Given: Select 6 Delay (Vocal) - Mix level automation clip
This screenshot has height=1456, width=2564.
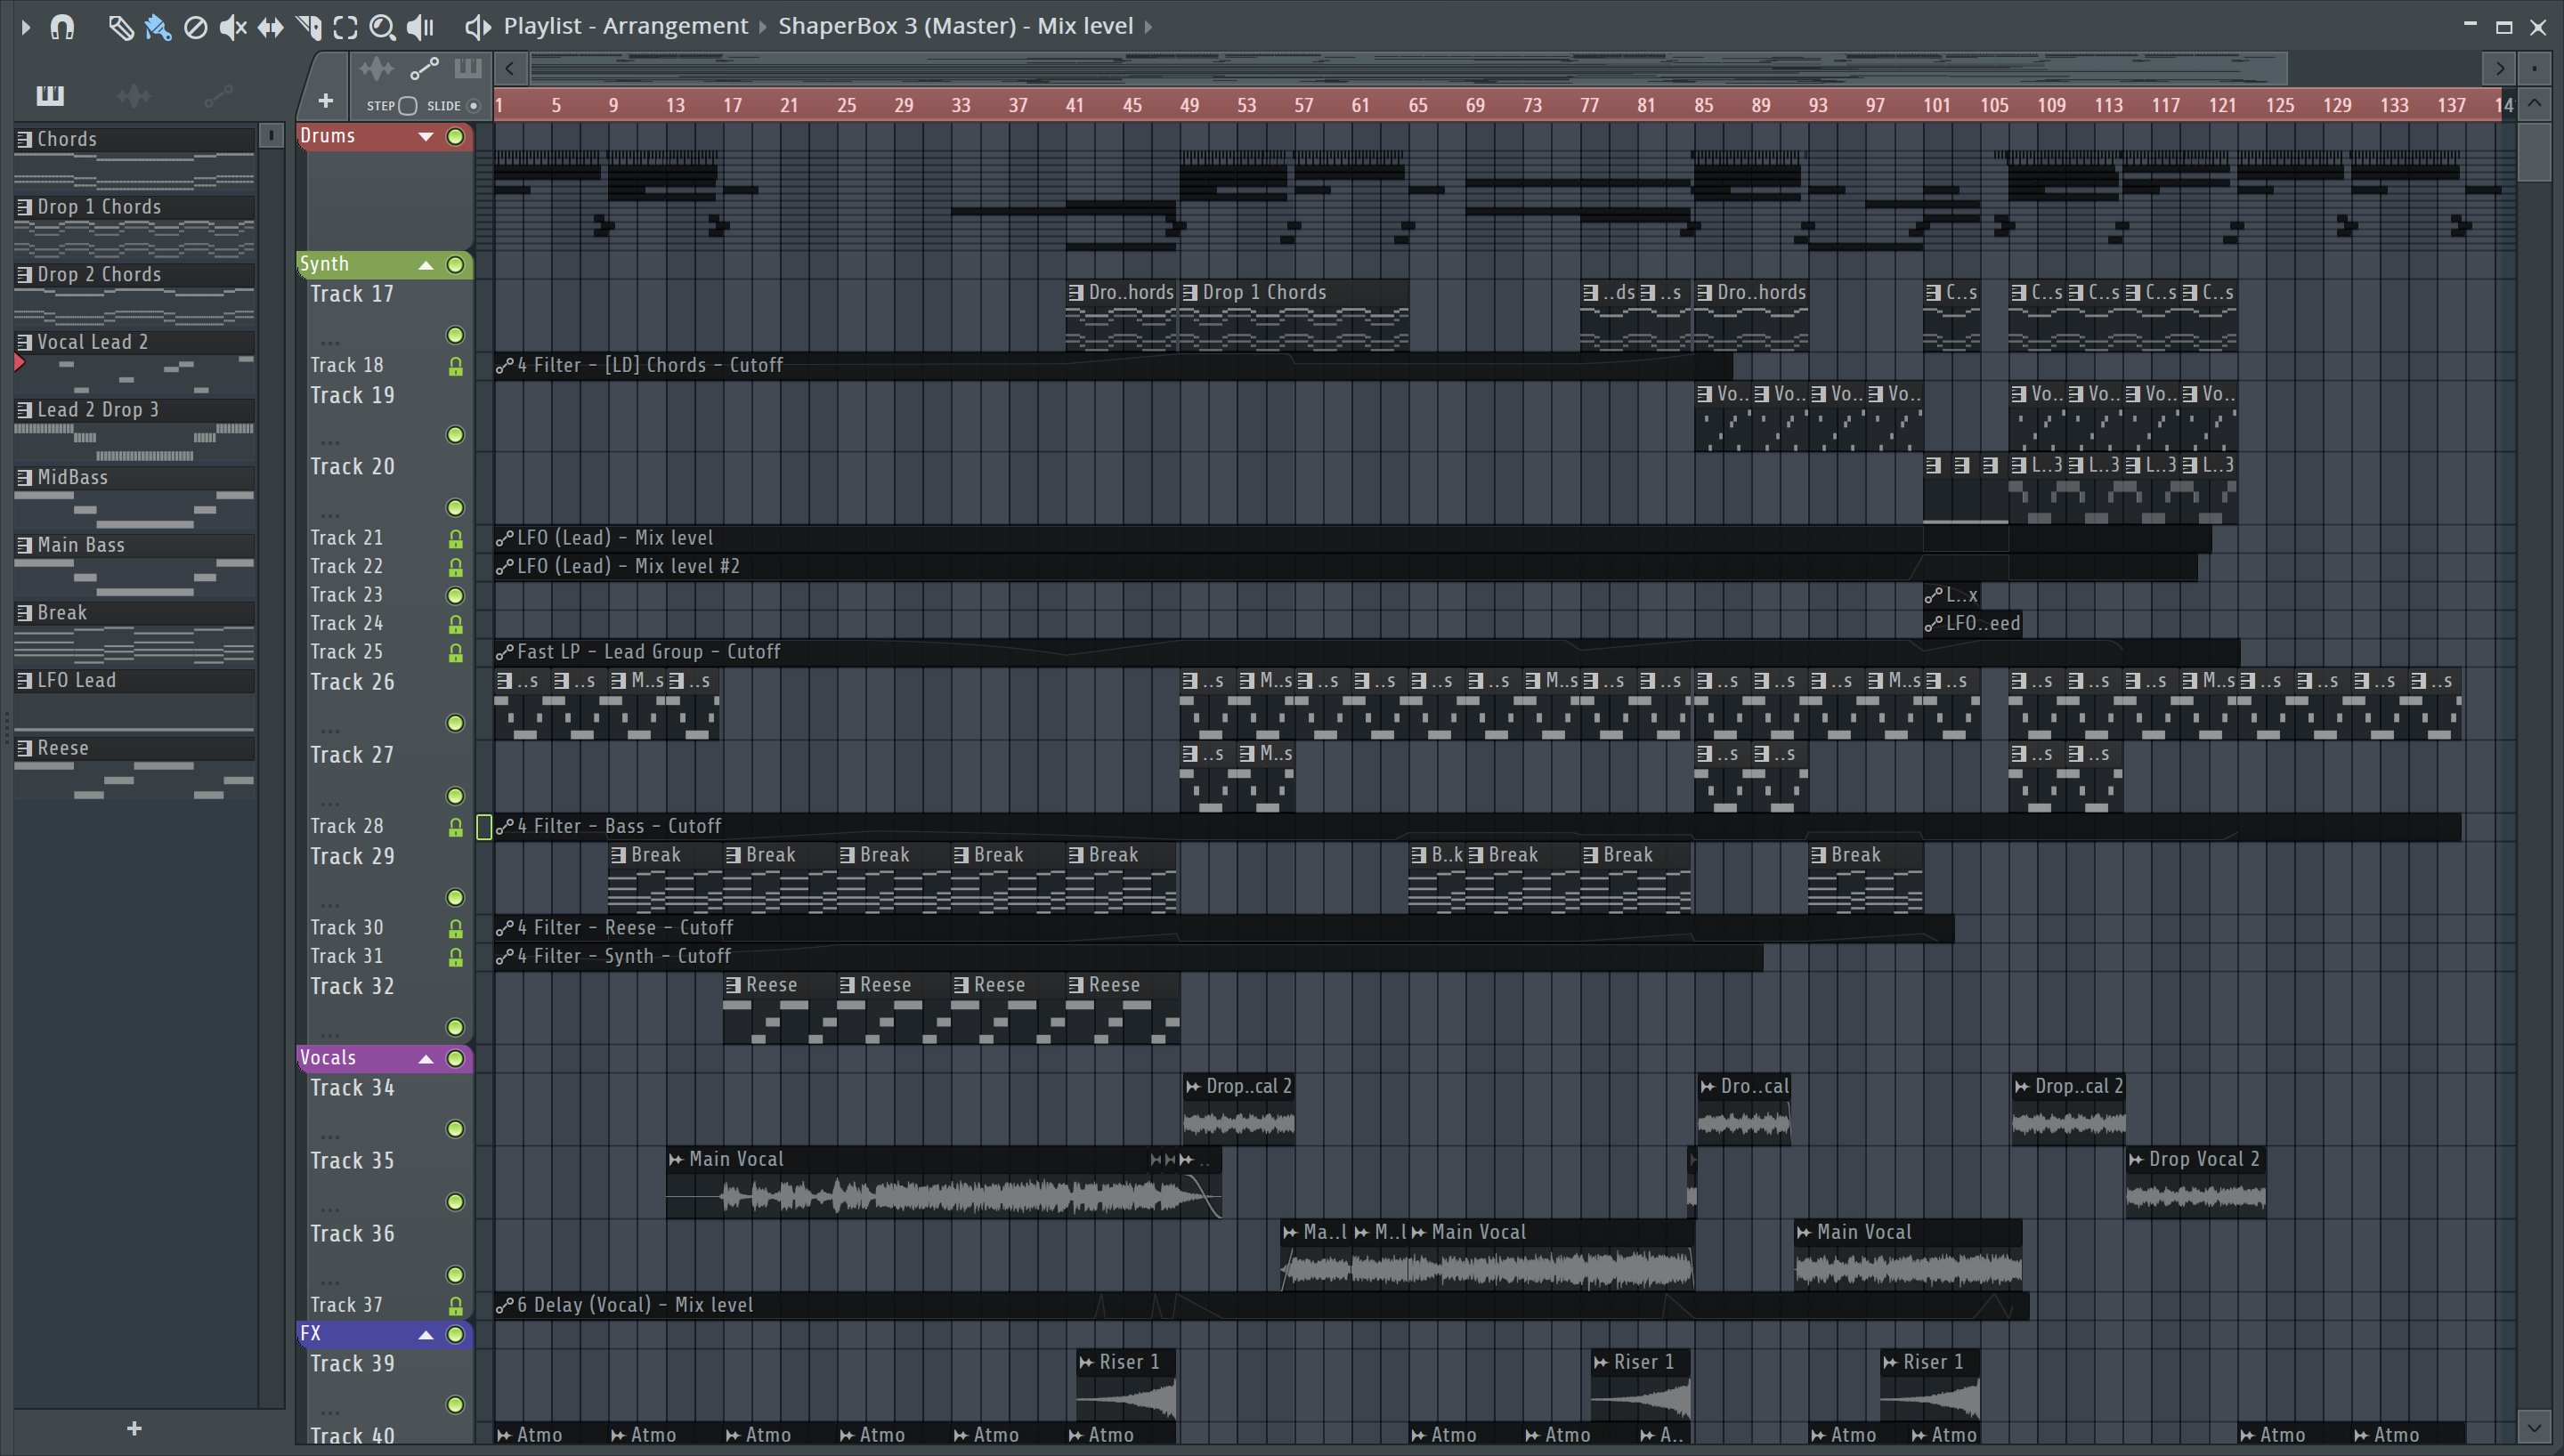Looking at the screenshot, I should (1261, 1305).
